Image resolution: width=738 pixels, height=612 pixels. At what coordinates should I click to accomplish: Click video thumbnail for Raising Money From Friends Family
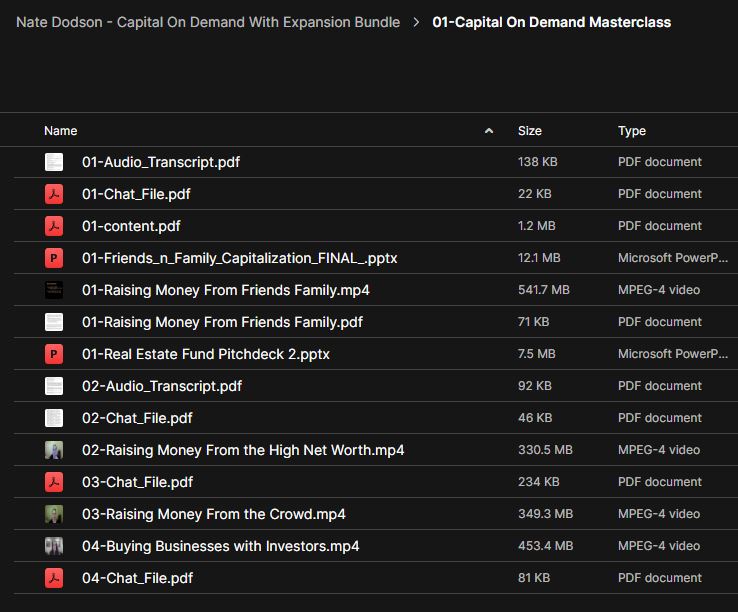54,290
